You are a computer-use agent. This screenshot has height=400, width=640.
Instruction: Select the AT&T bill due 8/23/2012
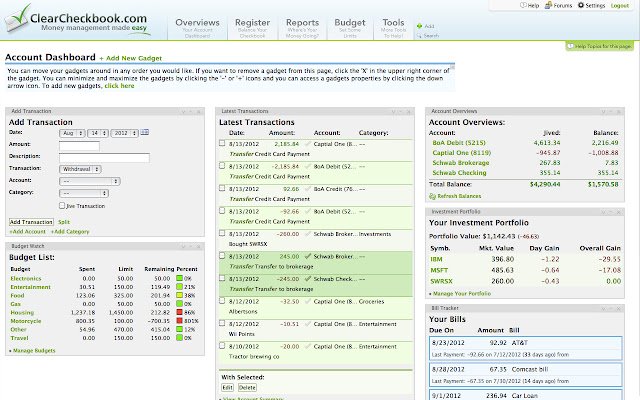526,348
